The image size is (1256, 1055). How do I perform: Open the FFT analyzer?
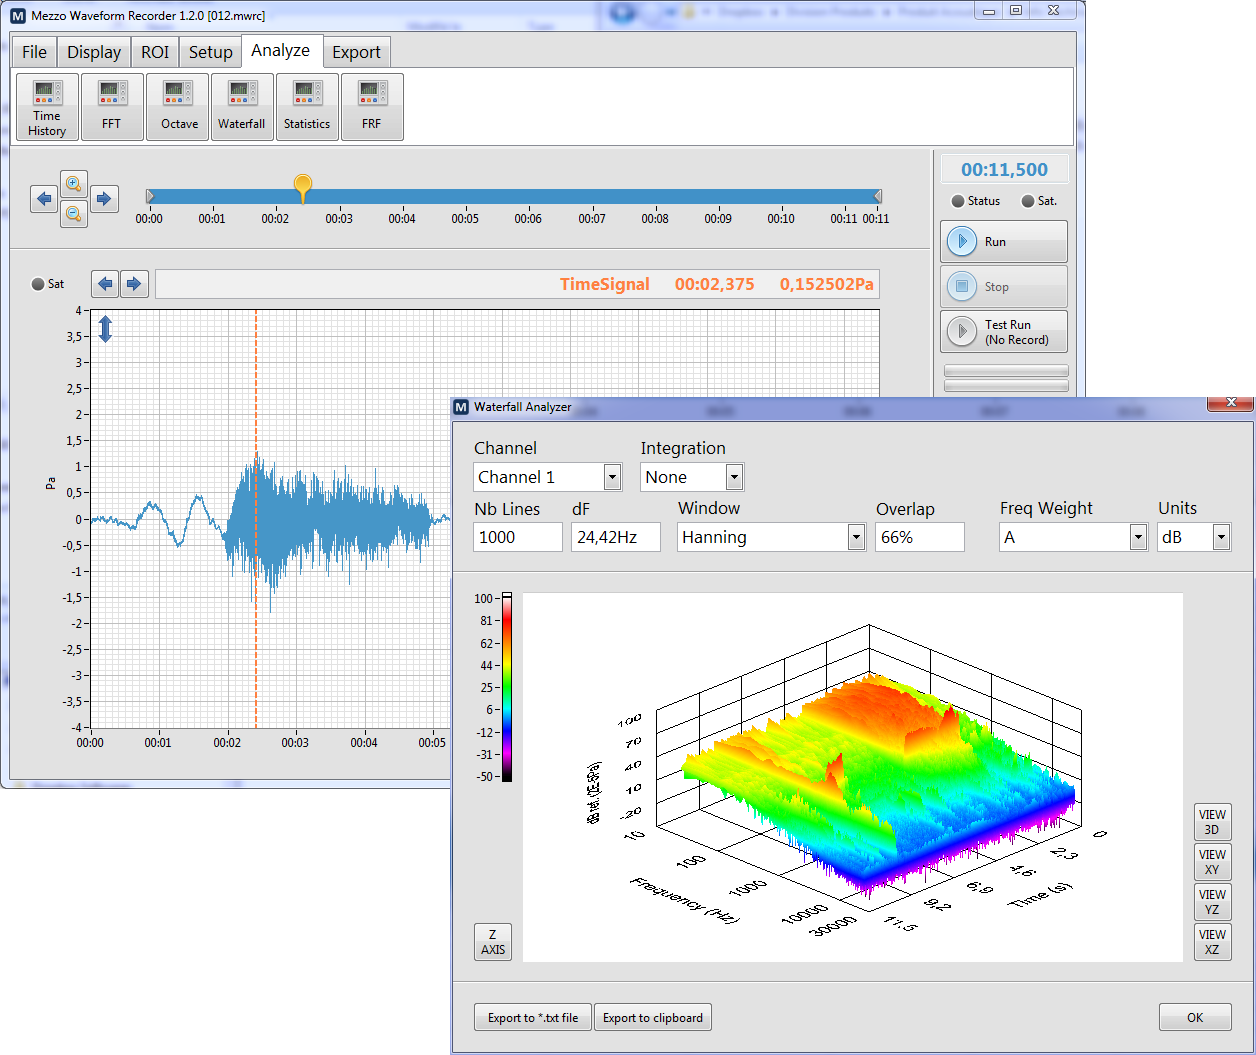tap(112, 107)
